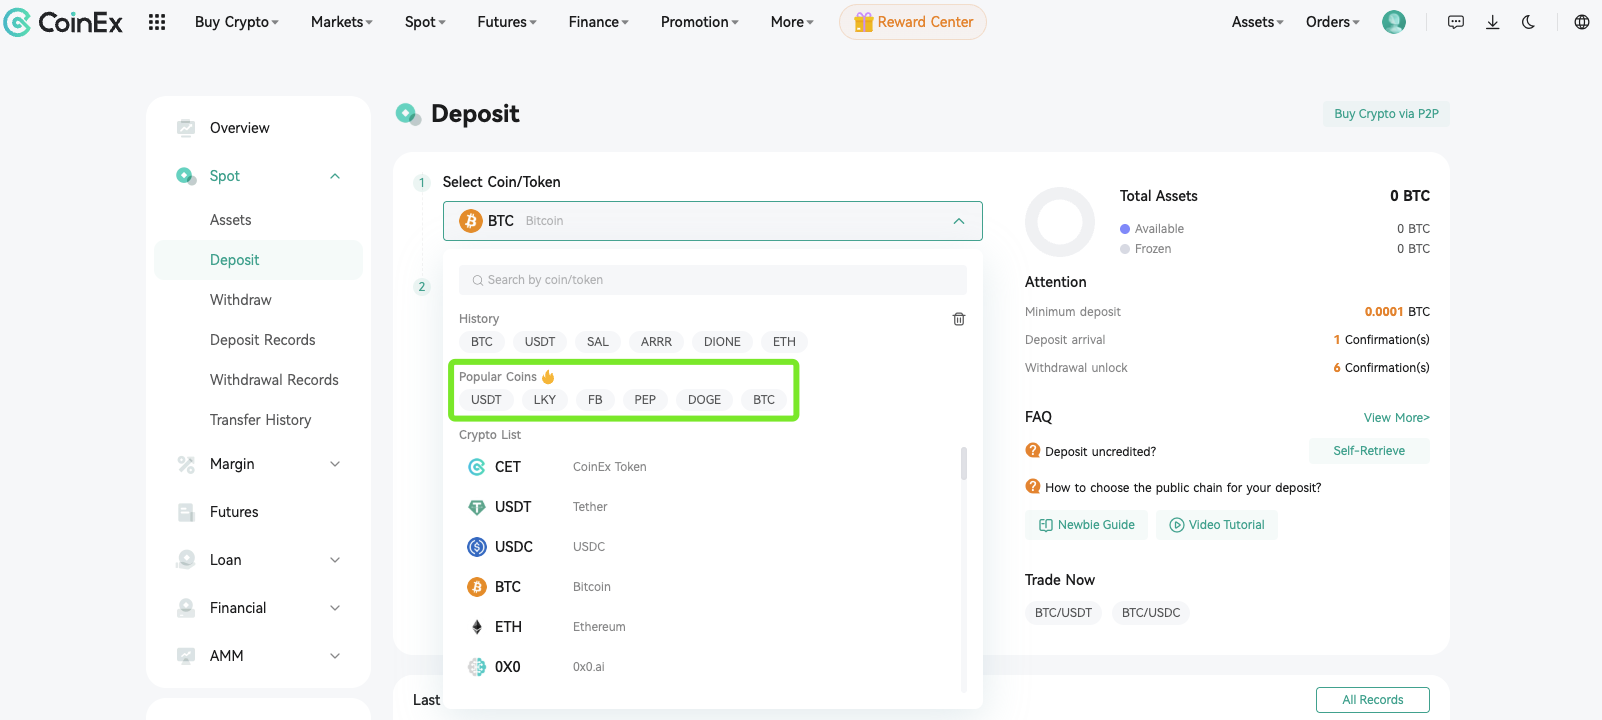Click the Search by coin/token field

(x=713, y=280)
